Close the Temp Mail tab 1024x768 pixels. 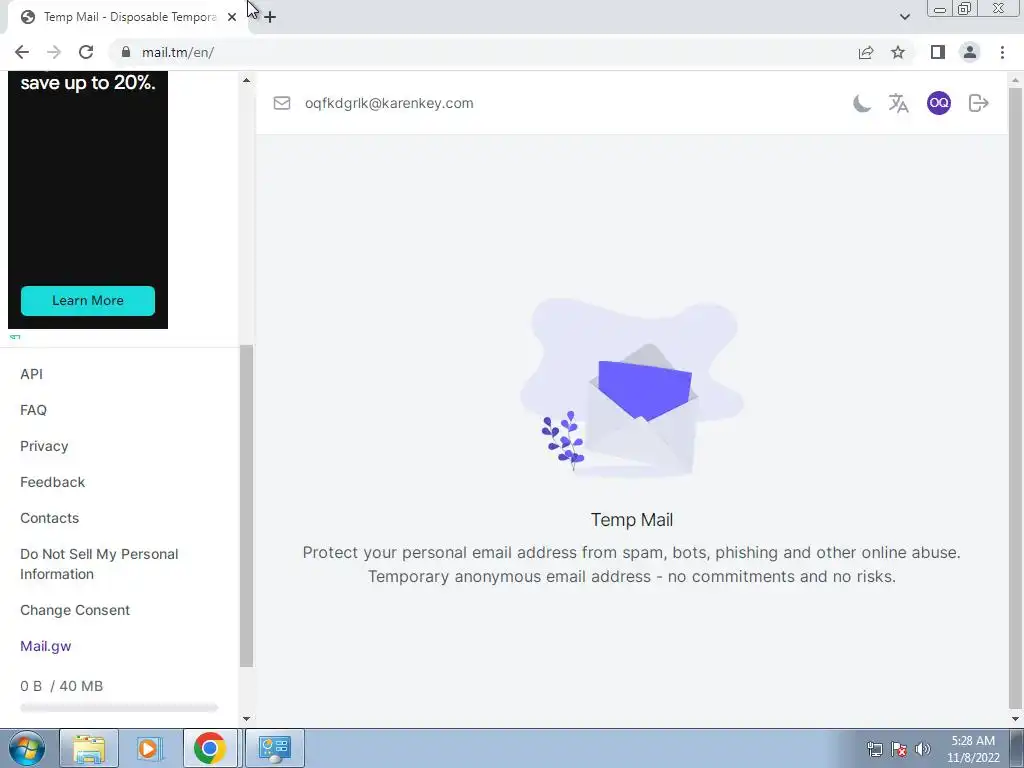coord(232,17)
